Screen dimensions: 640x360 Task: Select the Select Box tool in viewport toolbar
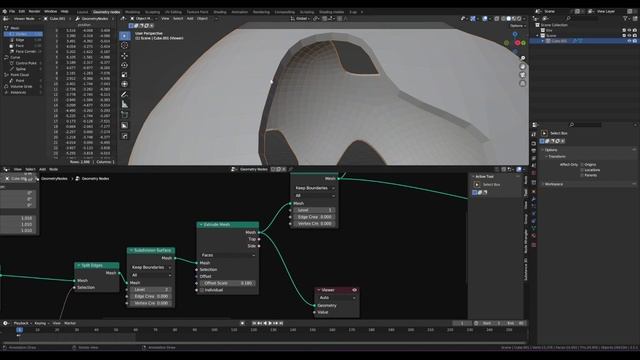click(124, 36)
